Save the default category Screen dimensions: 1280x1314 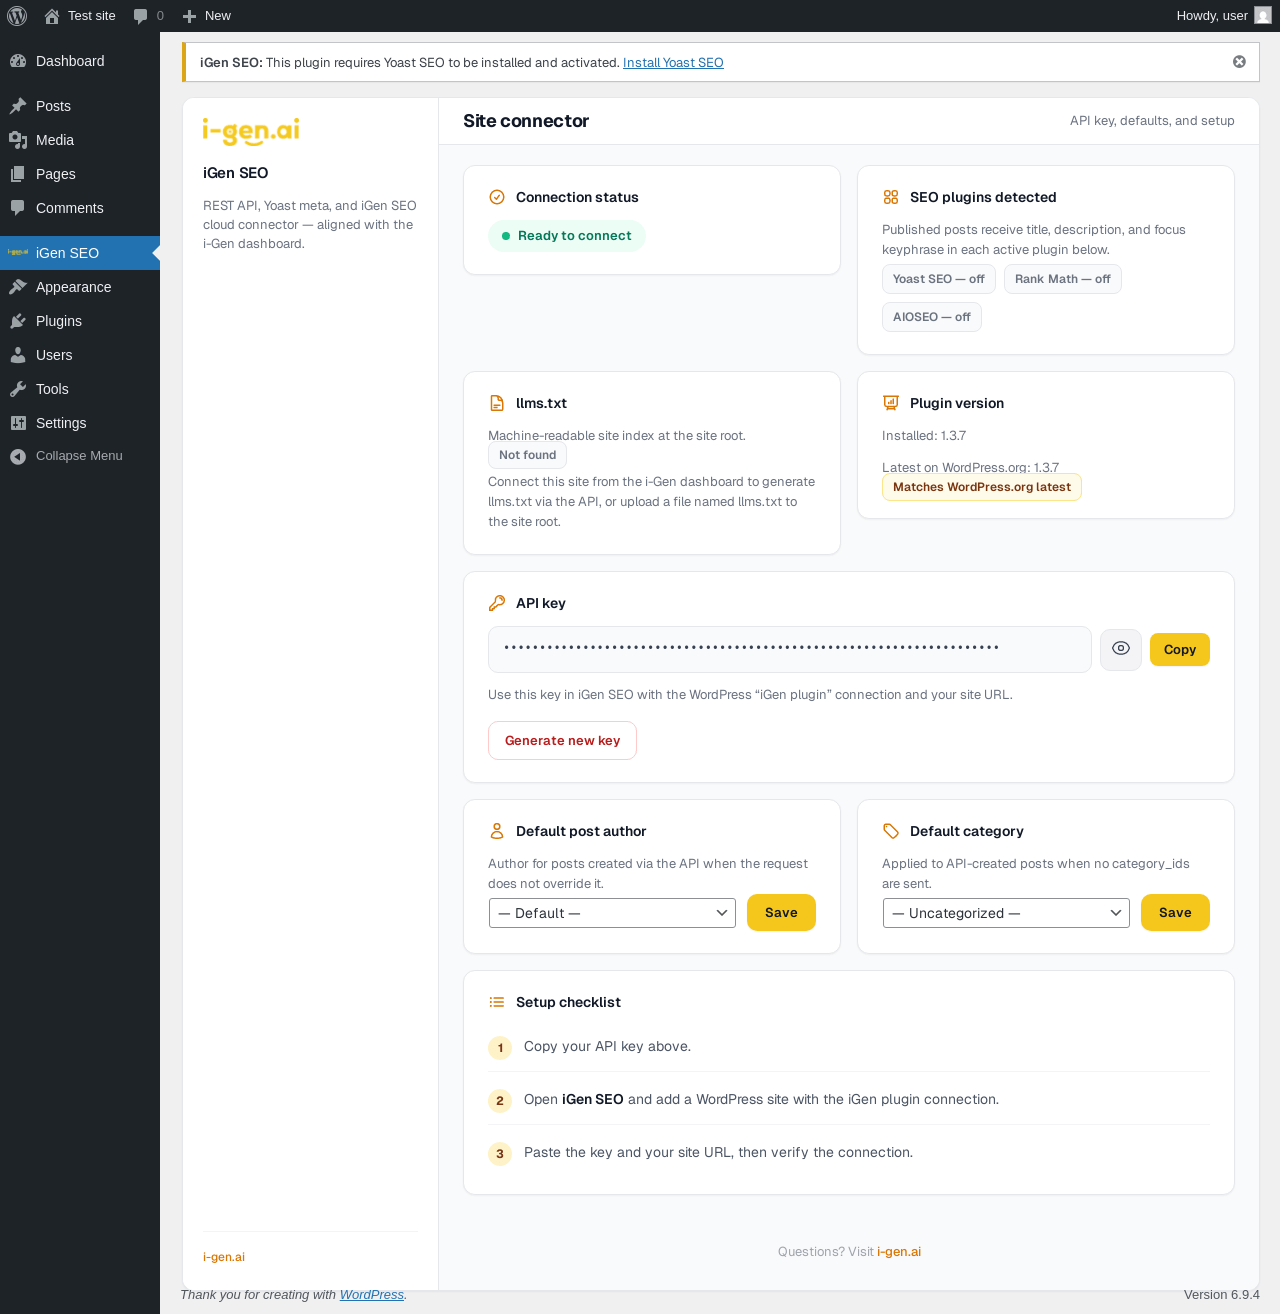(x=1175, y=913)
